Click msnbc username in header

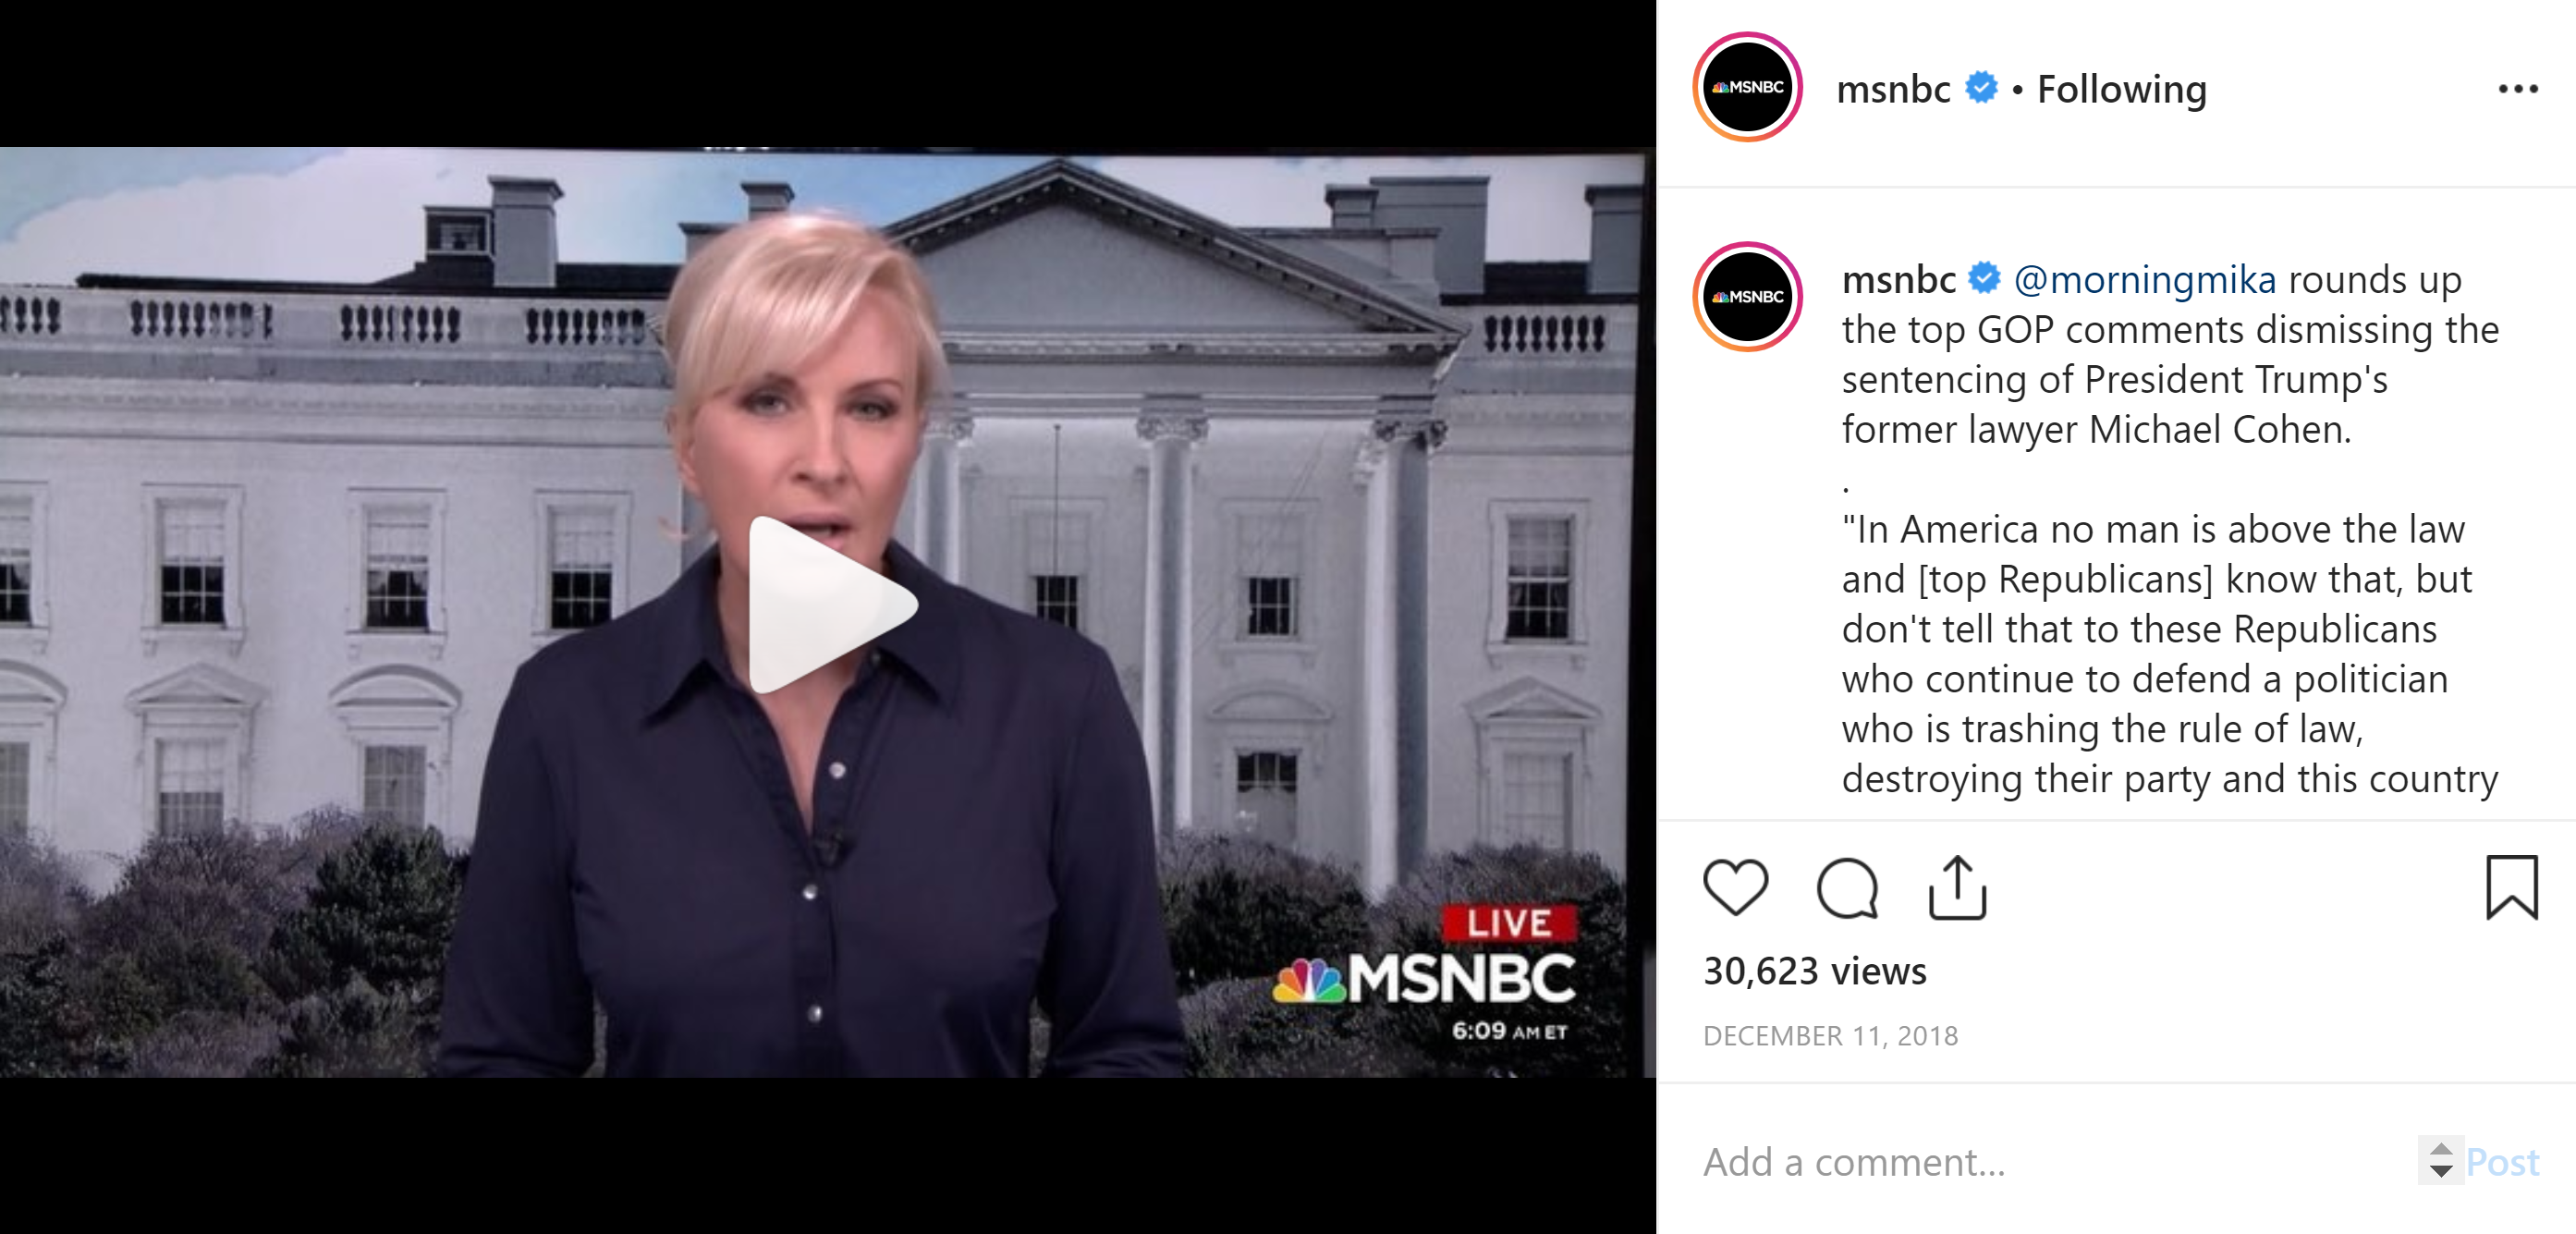1894,89
